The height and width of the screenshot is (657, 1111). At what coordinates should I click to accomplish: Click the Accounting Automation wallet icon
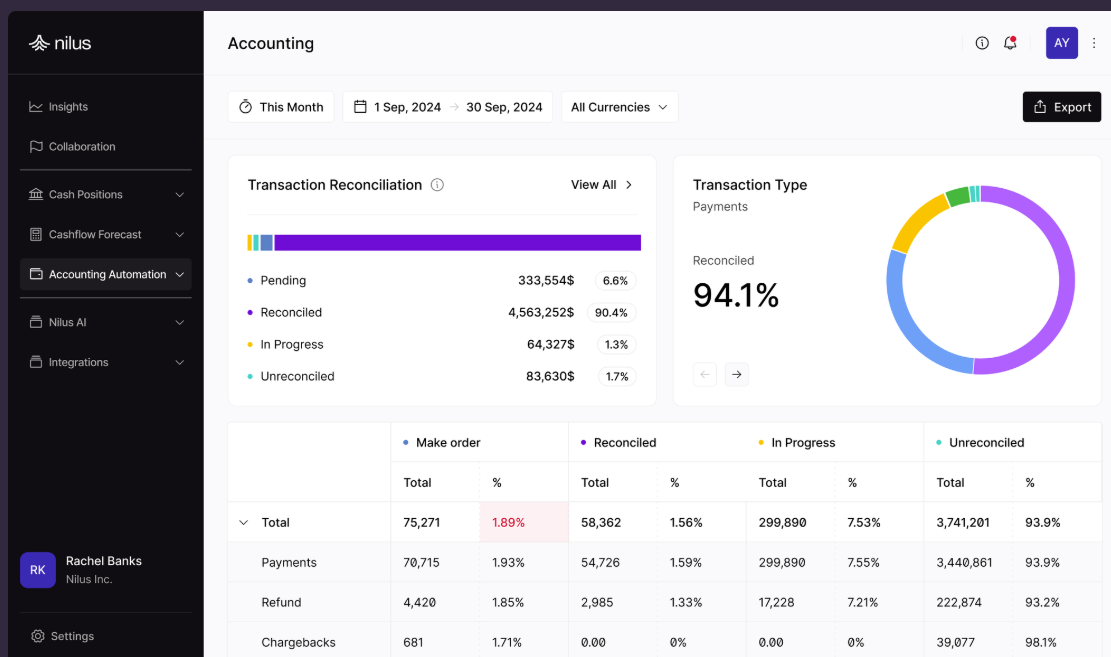[35, 274]
